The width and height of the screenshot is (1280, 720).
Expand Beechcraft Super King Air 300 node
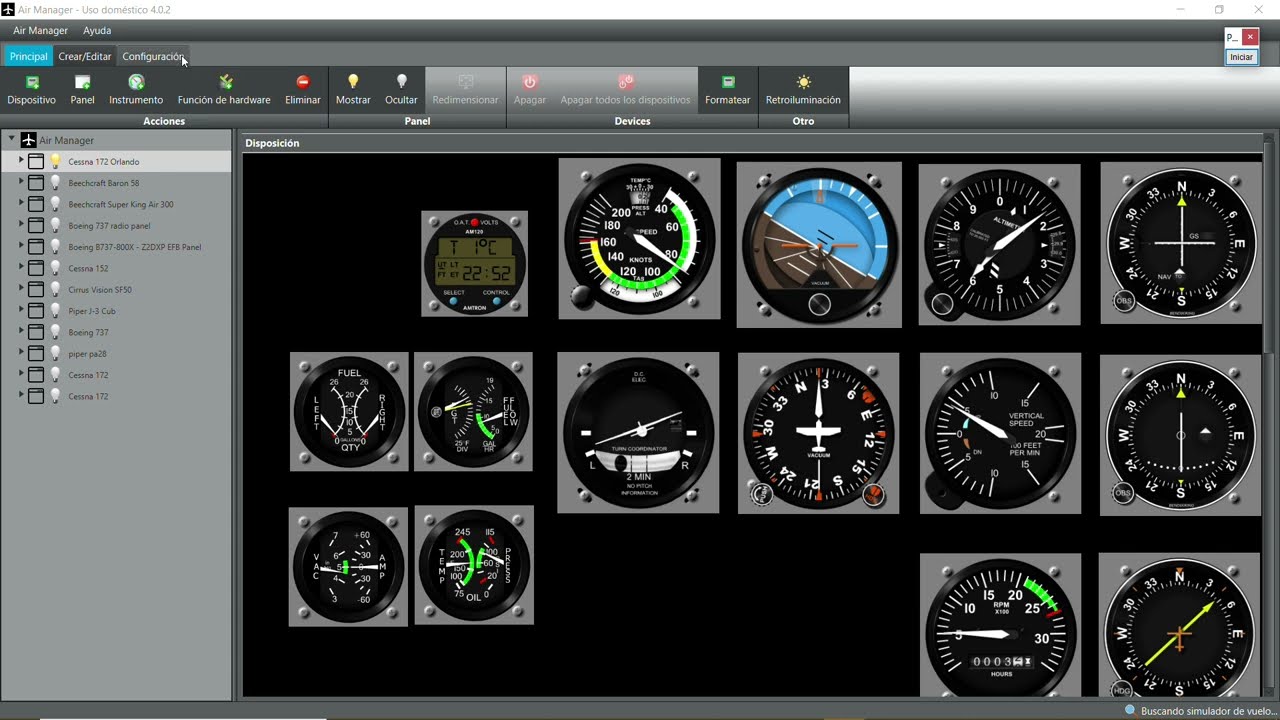[21, 204]
